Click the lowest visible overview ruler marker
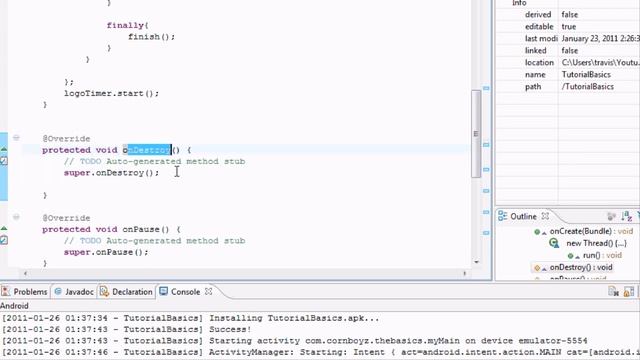640x360 pixels. point(486,233)
